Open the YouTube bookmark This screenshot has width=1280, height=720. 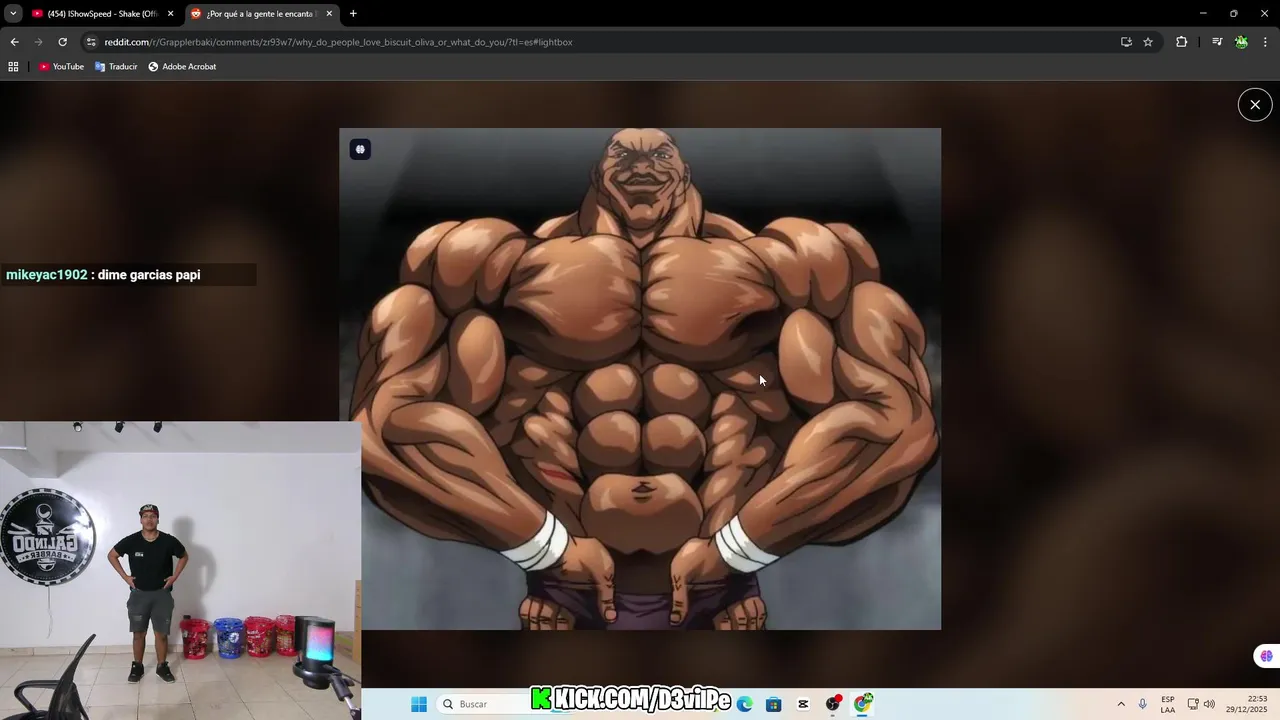(x=61, y=67)
